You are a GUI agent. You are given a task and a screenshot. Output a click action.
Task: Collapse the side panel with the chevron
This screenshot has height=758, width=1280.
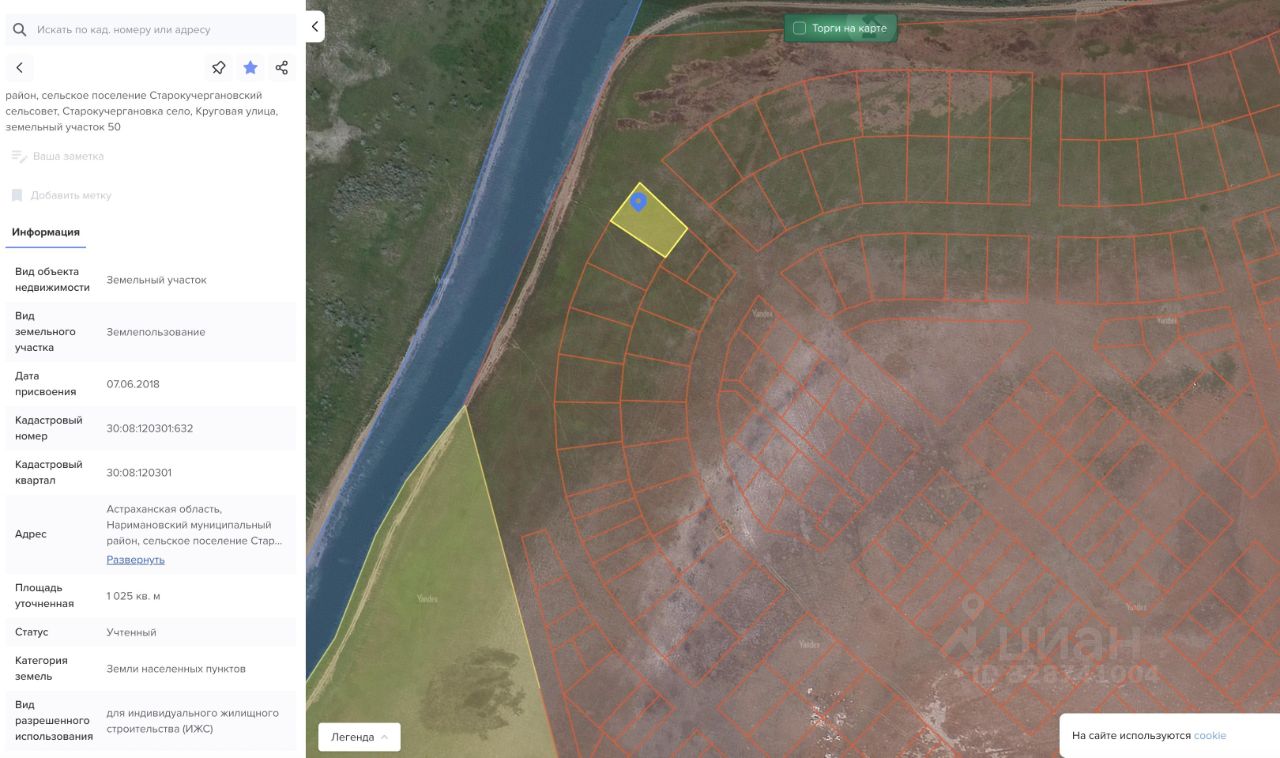315,27
